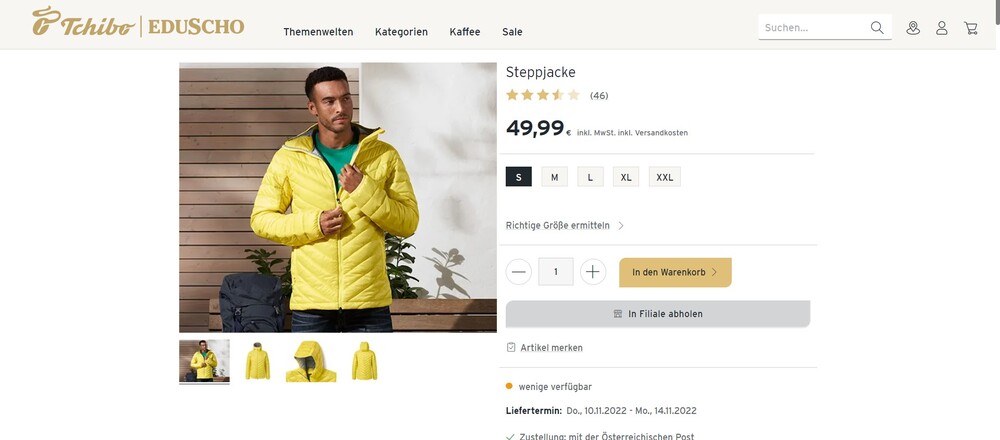Open the store locator pin icon
1000x440 pixels.
tap(913, 28)
